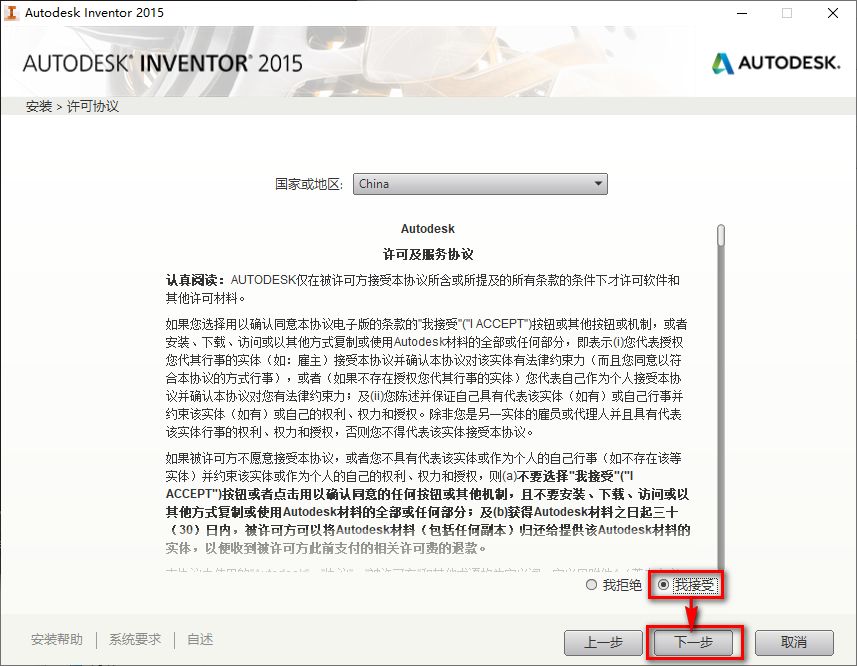The height and width of the screenshot is (666, 857).
Task: Open the 系统要求 link
Action: (x=133, y=639)
